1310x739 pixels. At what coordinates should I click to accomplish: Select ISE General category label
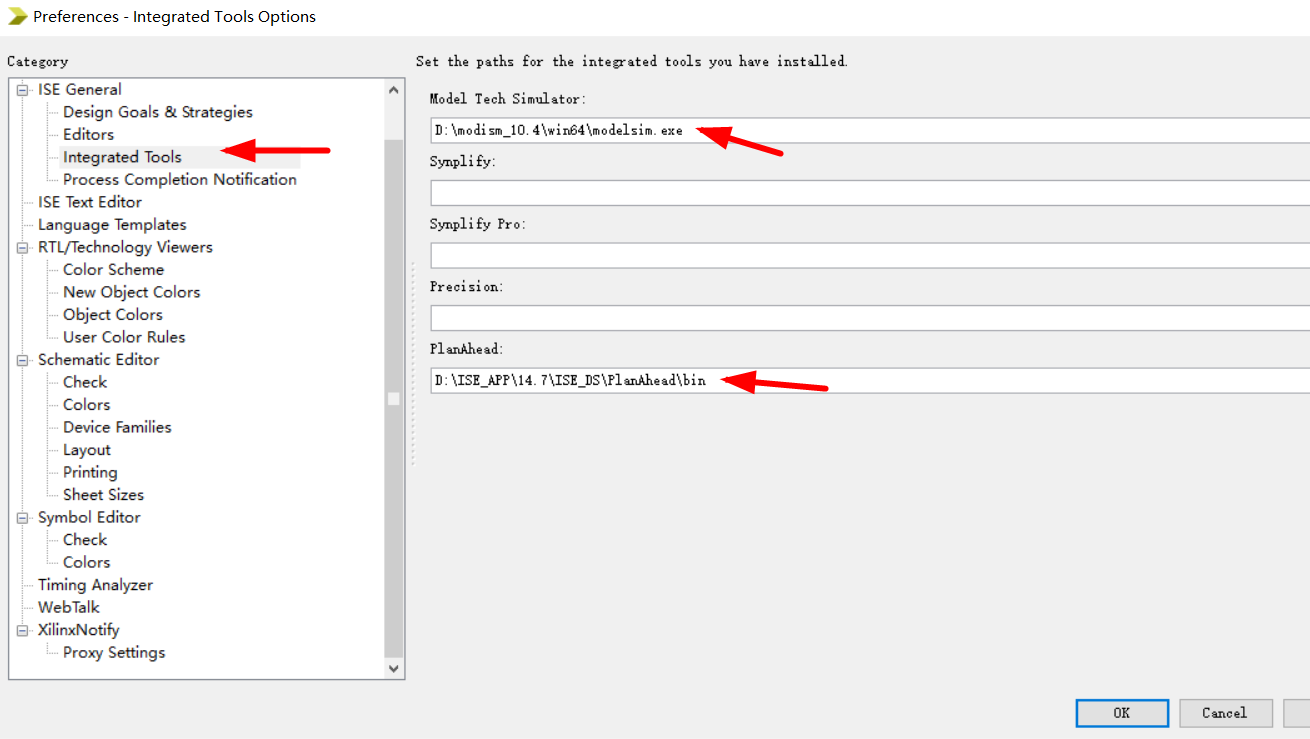[x=80, y=89]
